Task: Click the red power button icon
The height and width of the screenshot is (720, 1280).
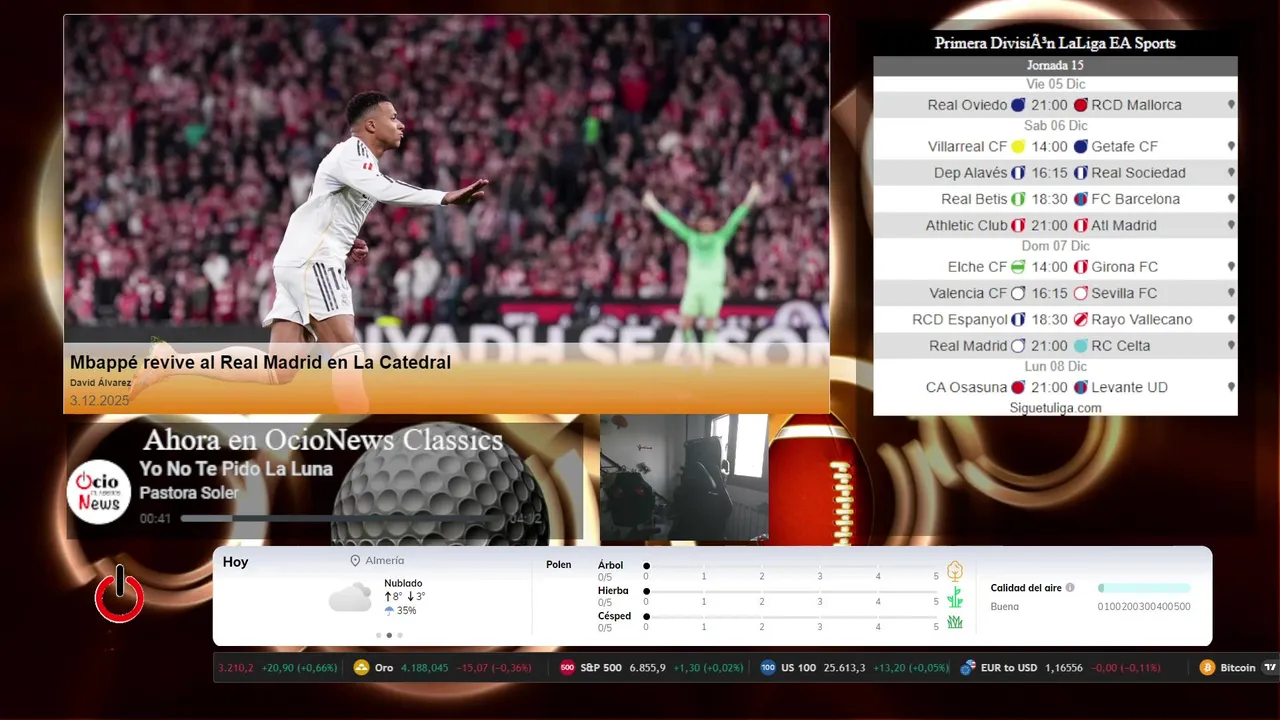Action: 119,594
